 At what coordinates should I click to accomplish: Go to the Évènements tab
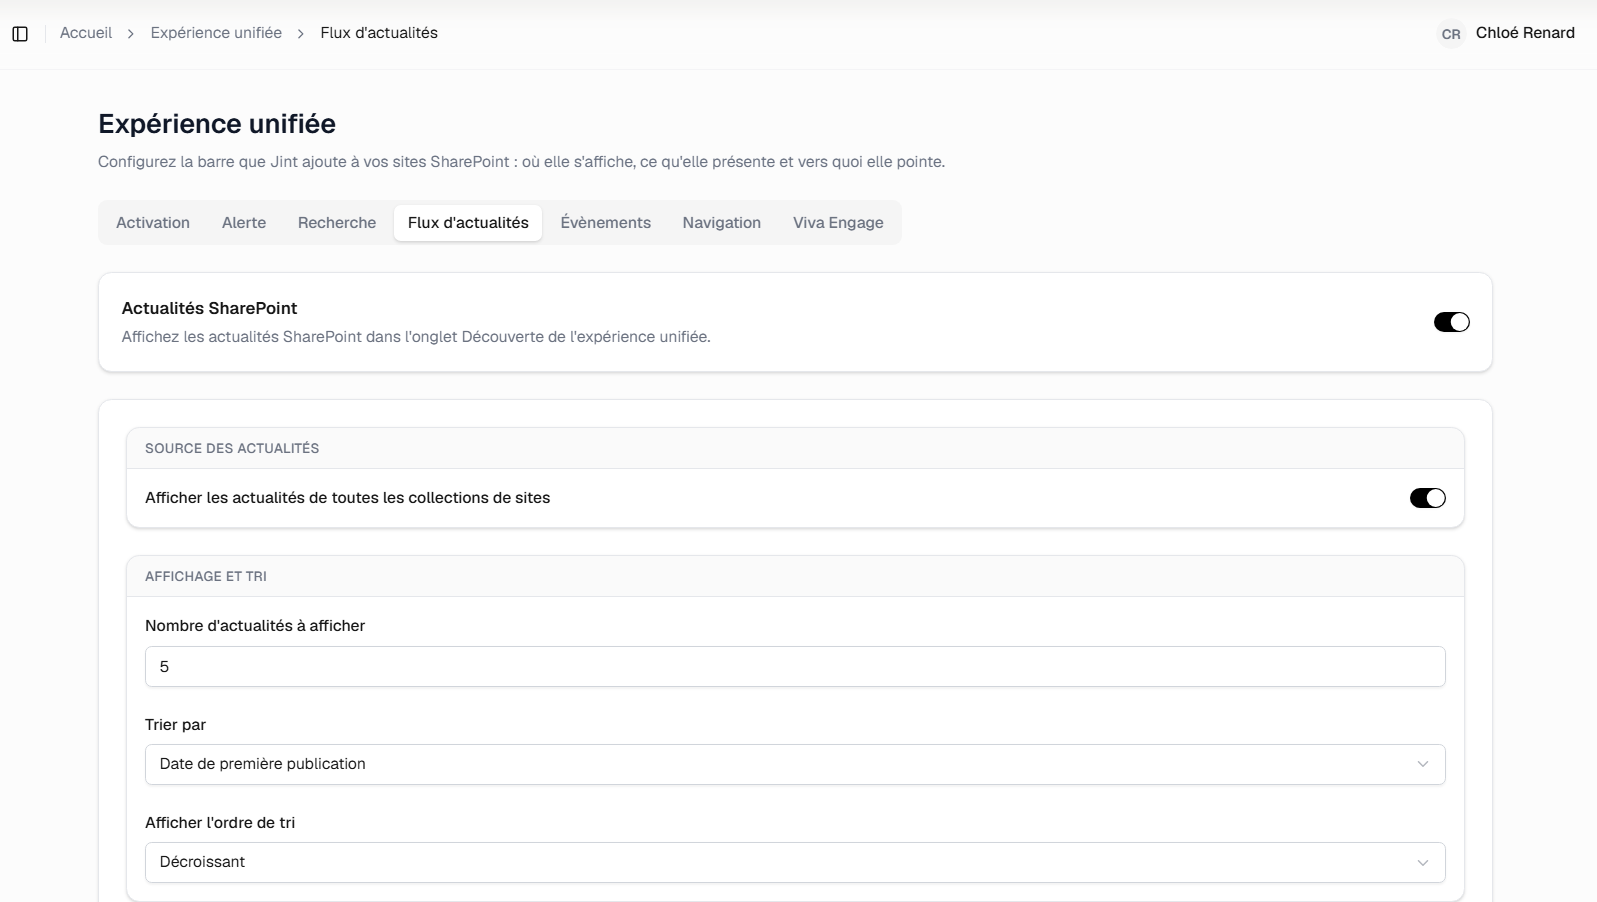605,223
